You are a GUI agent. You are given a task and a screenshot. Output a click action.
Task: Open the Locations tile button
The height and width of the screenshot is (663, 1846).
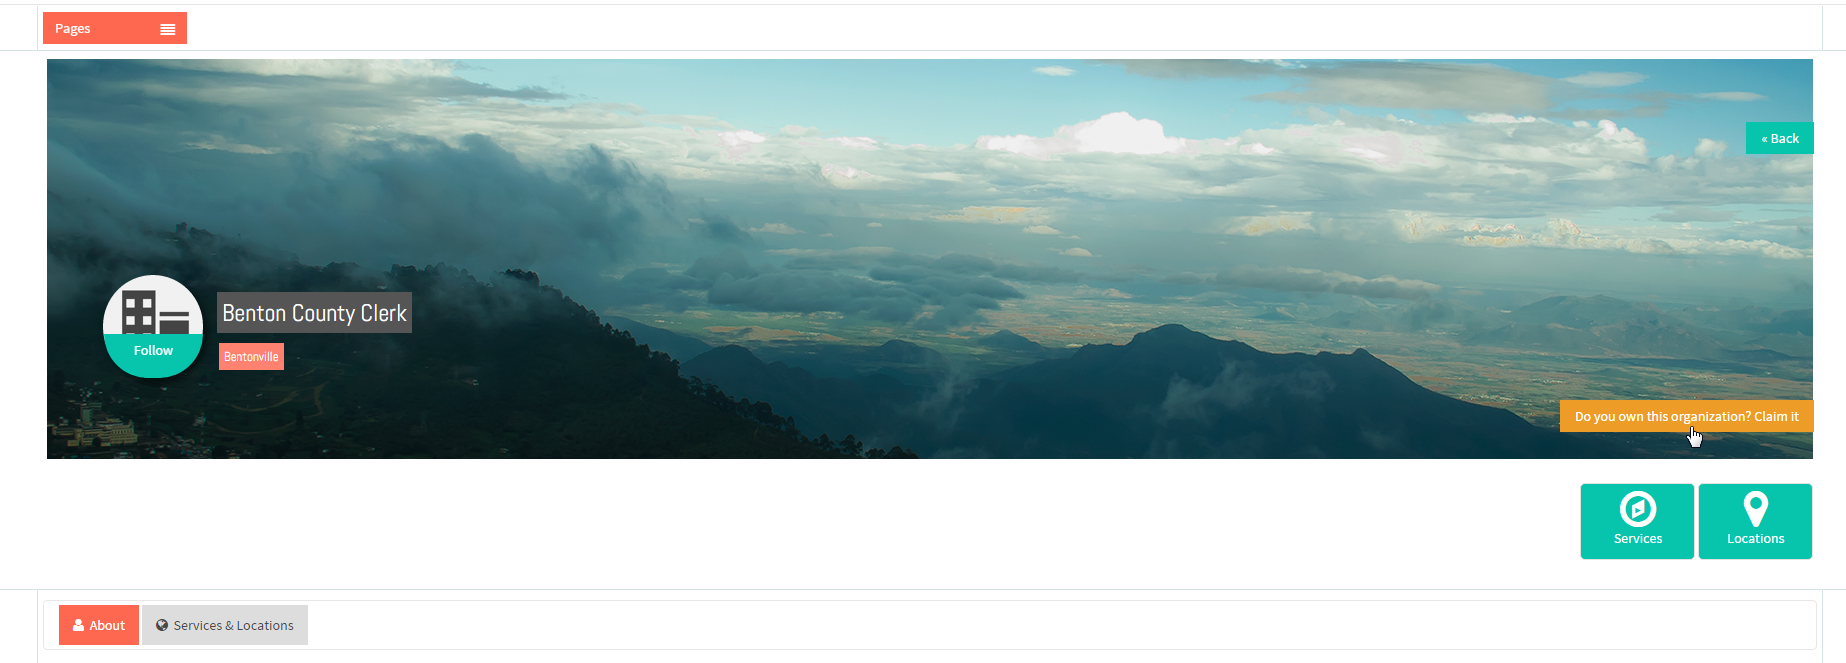coord(1755,521)
